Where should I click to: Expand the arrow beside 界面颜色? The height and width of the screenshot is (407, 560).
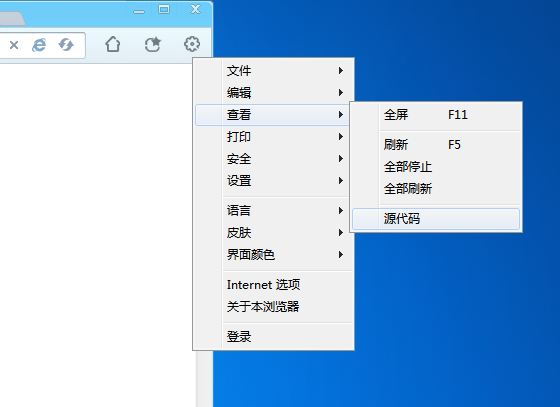(x=341, y=255)
